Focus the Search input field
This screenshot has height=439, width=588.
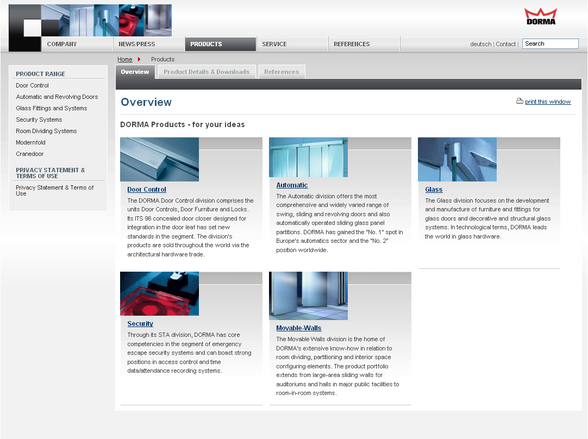(550, 43)
